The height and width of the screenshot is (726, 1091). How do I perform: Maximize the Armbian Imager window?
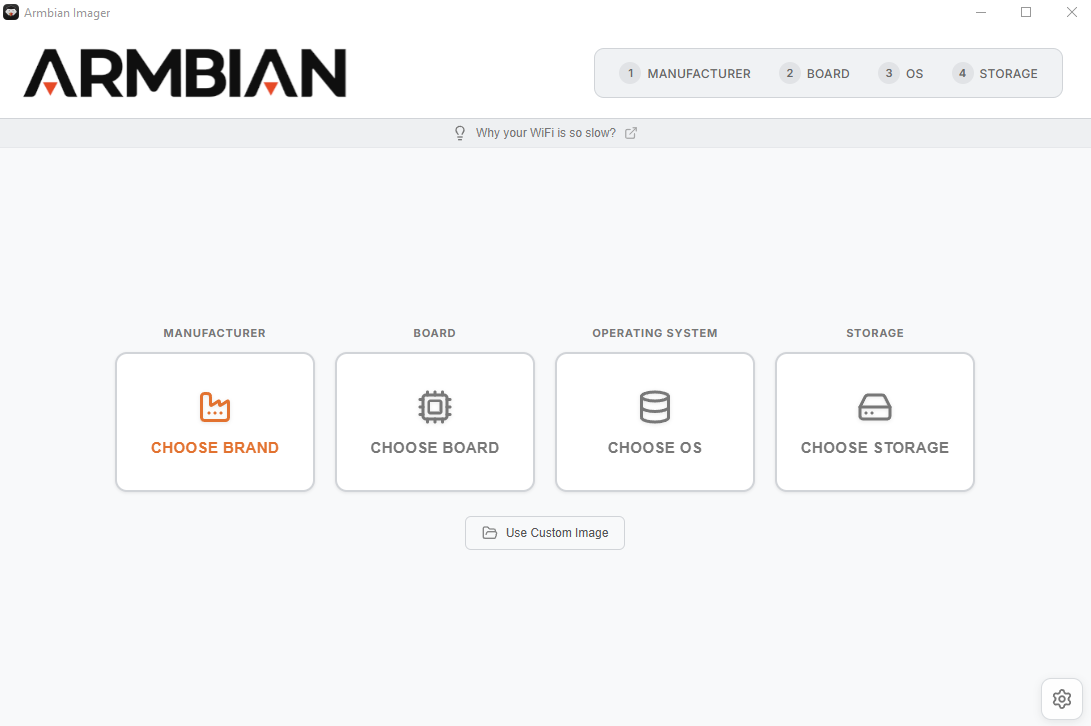[x=1026, y=12]
